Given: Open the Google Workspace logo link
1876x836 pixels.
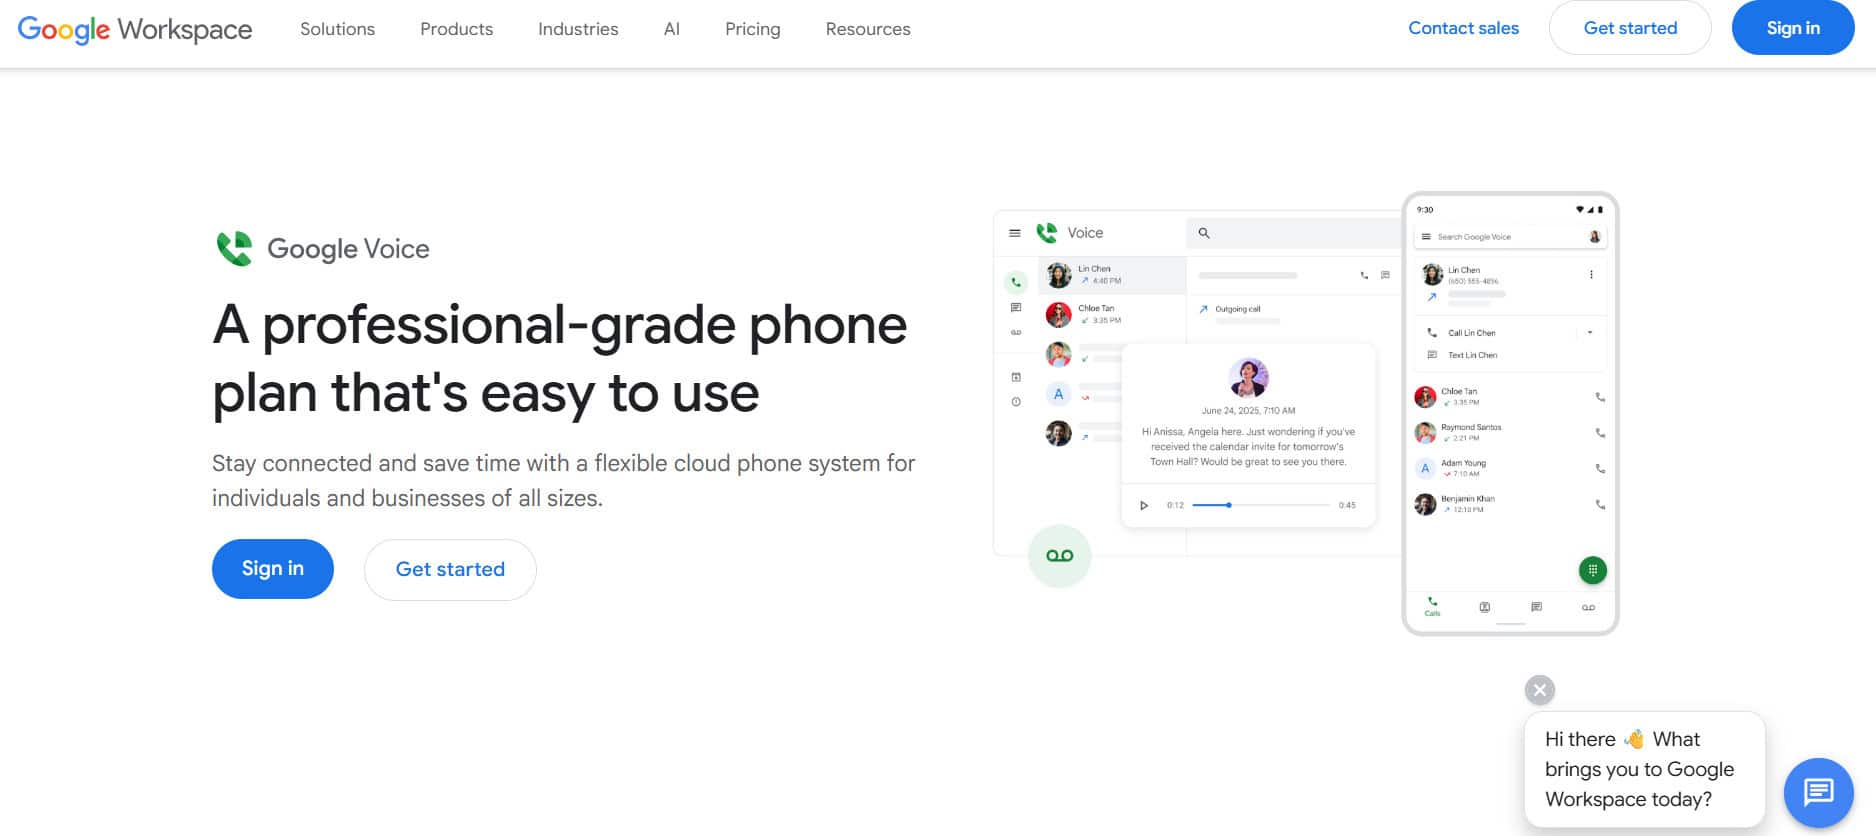Looking at the screenshot, I should pyautogui.click(x=135, y=29).
